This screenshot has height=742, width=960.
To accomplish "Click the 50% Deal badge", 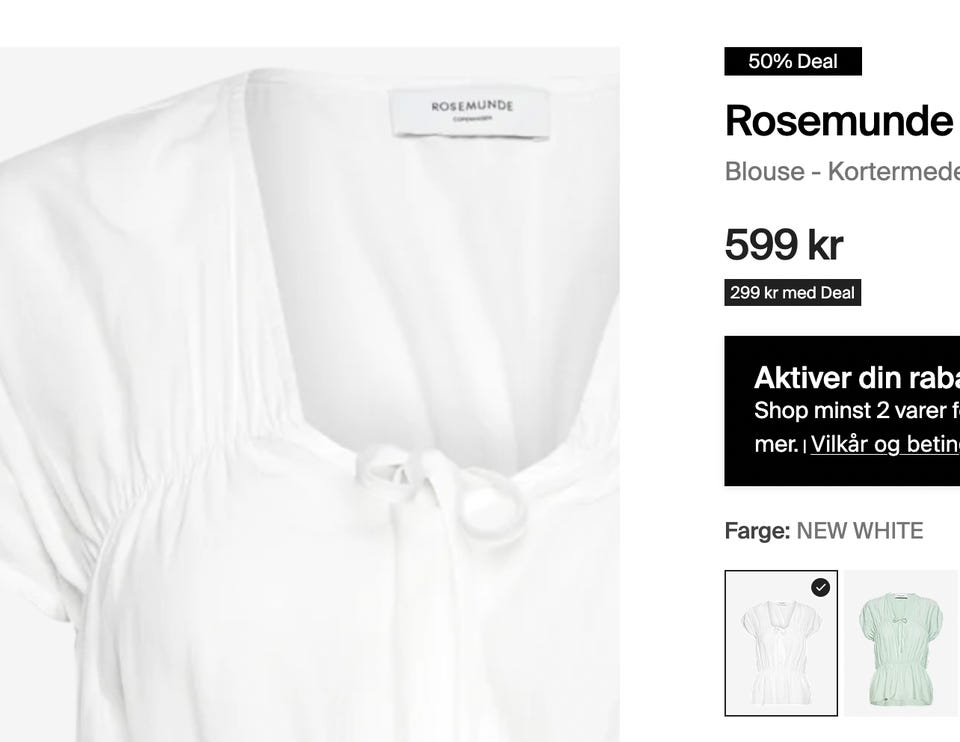I will [x=793, y=61].
